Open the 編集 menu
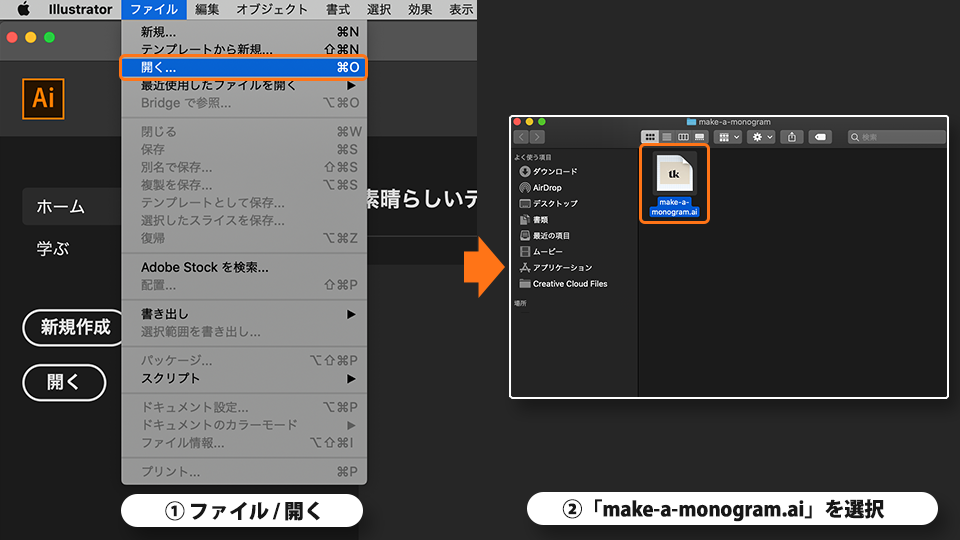960x540 pixels. 207,9
